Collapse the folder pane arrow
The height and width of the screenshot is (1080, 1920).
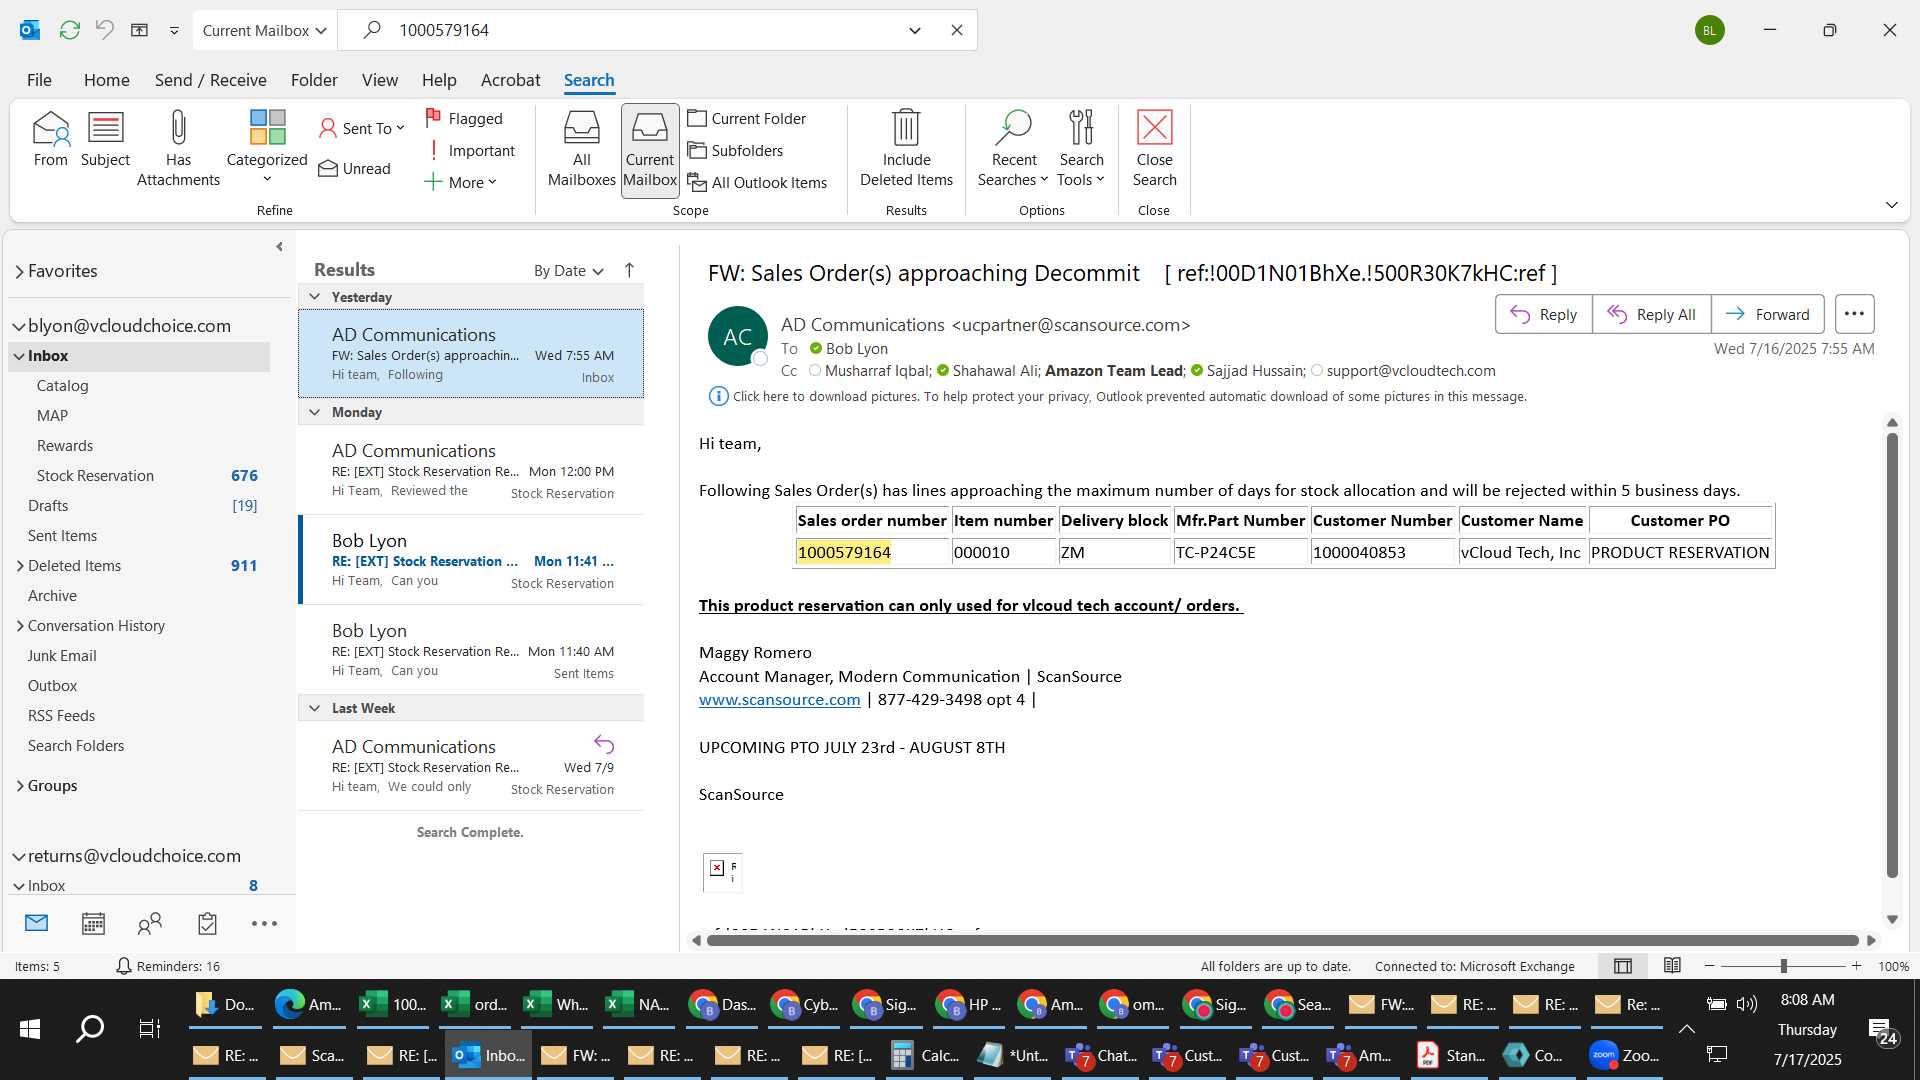(279, 247)
